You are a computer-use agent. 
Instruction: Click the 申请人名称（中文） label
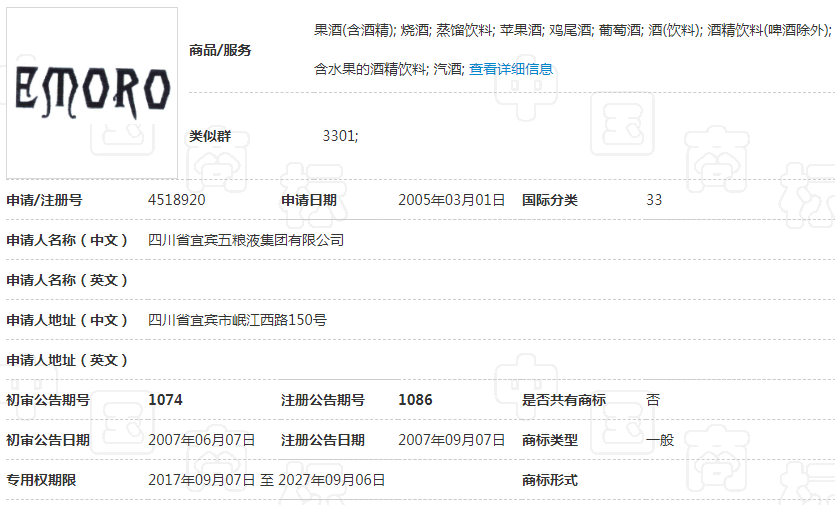(x=68, y=240)
